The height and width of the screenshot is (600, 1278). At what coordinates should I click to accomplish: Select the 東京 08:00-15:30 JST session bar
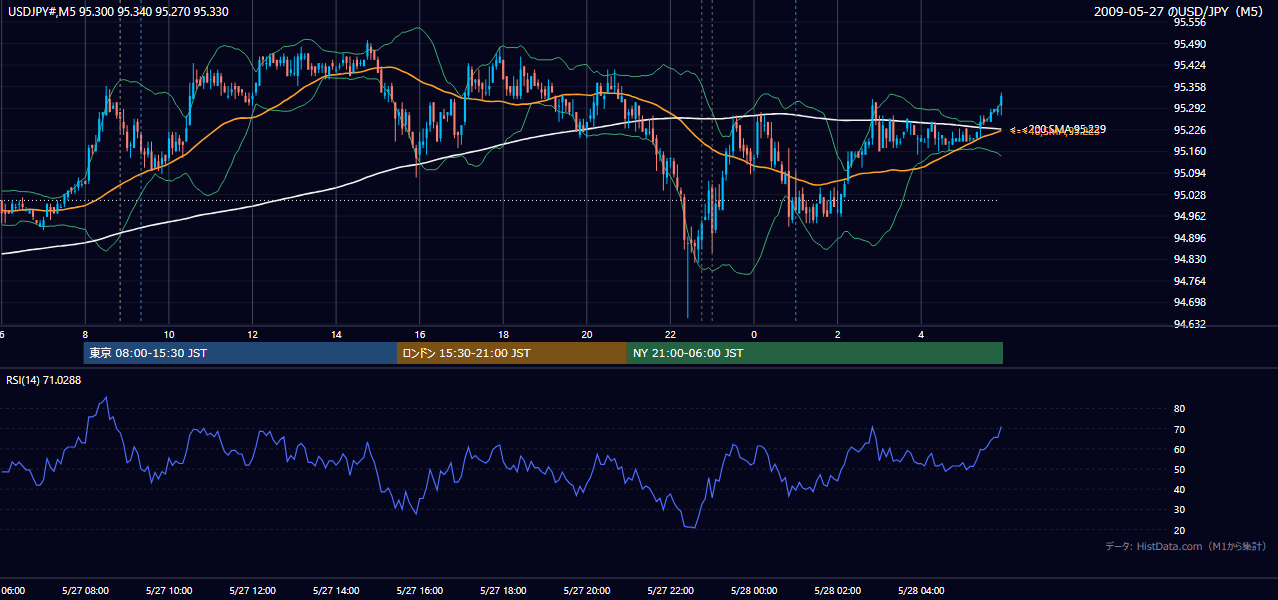tap(240, 353)
